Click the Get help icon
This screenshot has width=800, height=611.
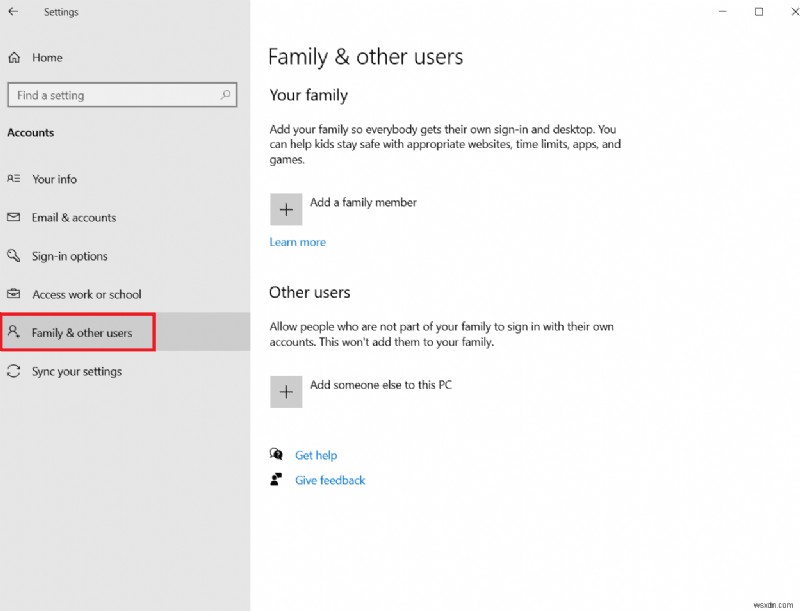276,454
